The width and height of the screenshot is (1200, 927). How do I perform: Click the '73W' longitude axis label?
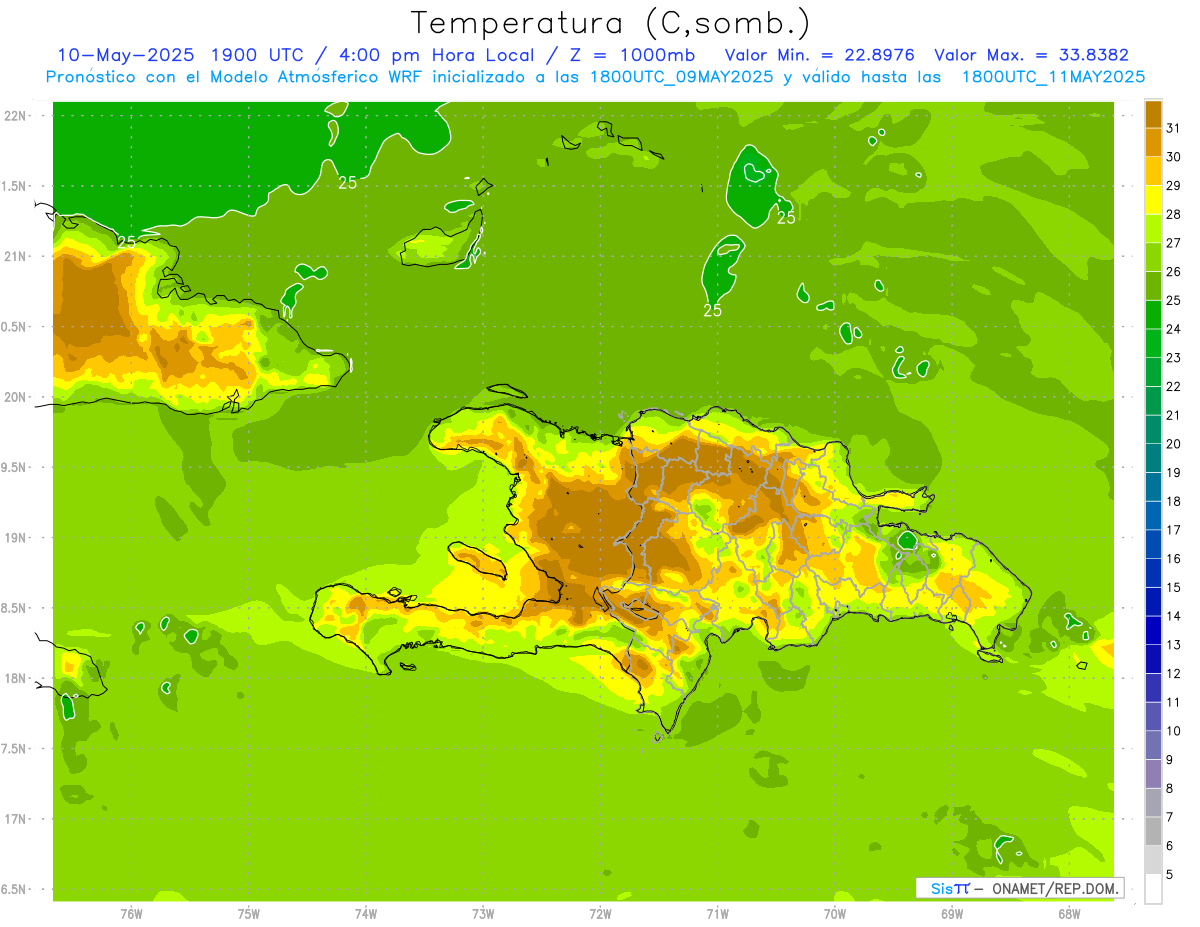coord(483,913)
